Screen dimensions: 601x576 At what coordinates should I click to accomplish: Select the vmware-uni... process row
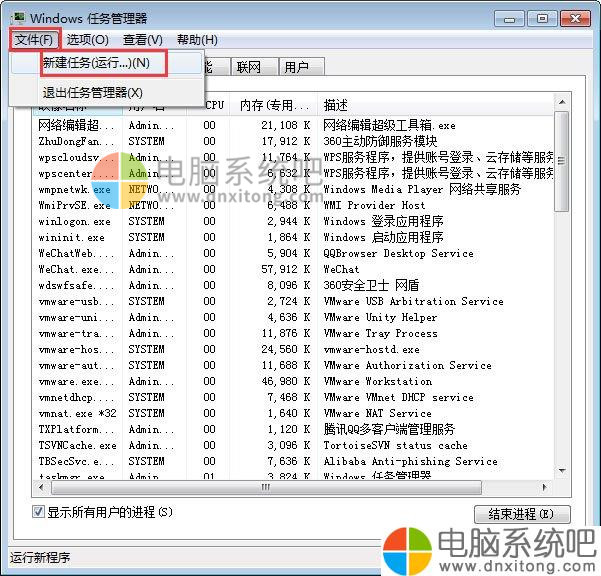[293, 317]
